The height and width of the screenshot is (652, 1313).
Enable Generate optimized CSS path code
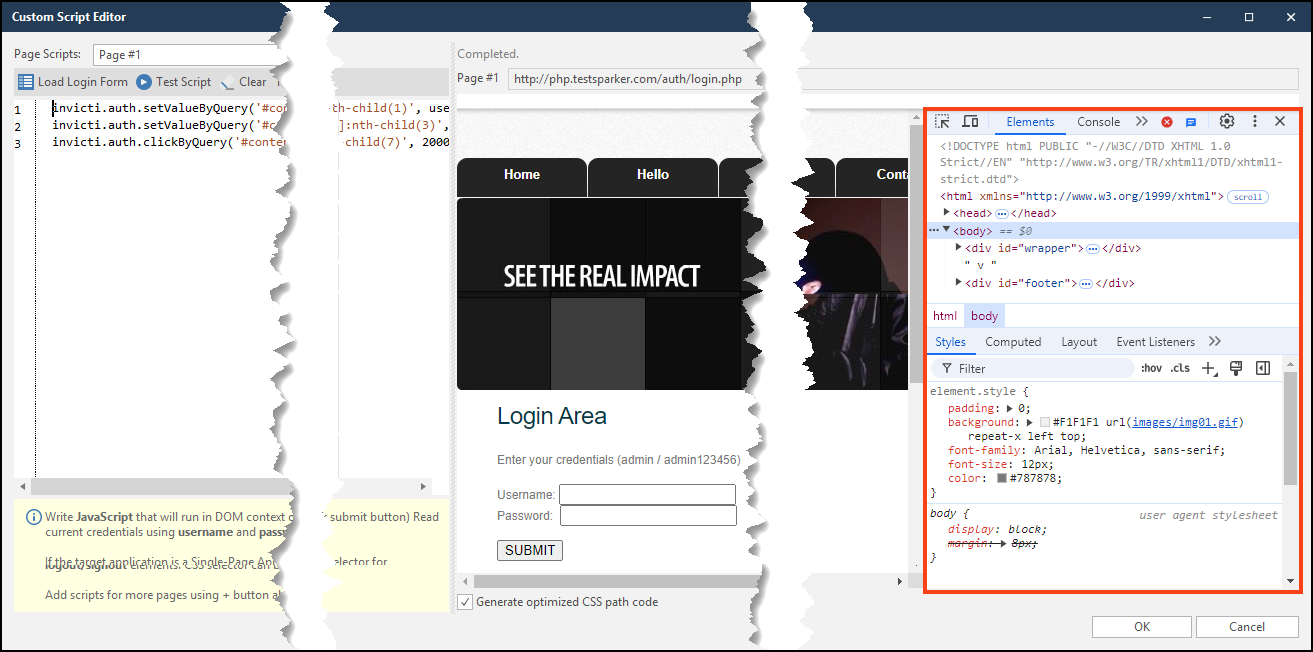click(466, 601)
